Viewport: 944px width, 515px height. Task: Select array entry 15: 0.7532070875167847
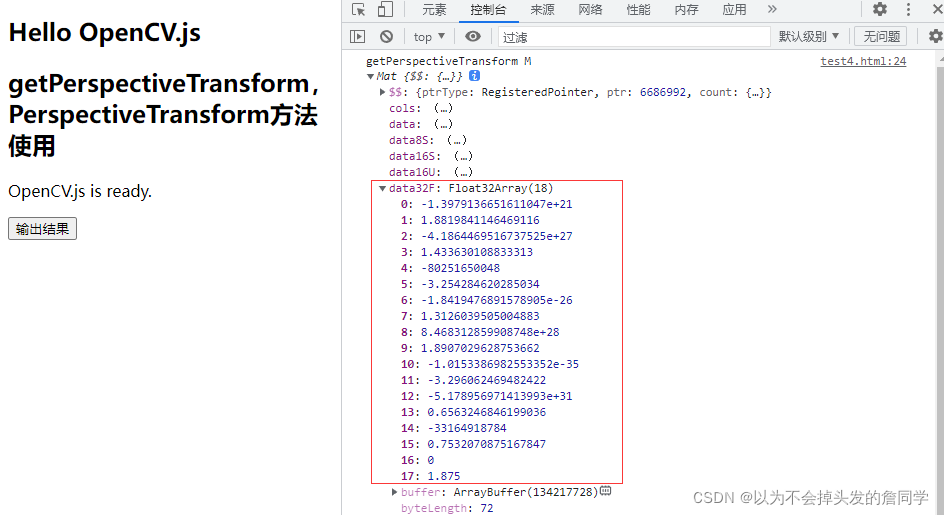[x=473, y=444]
